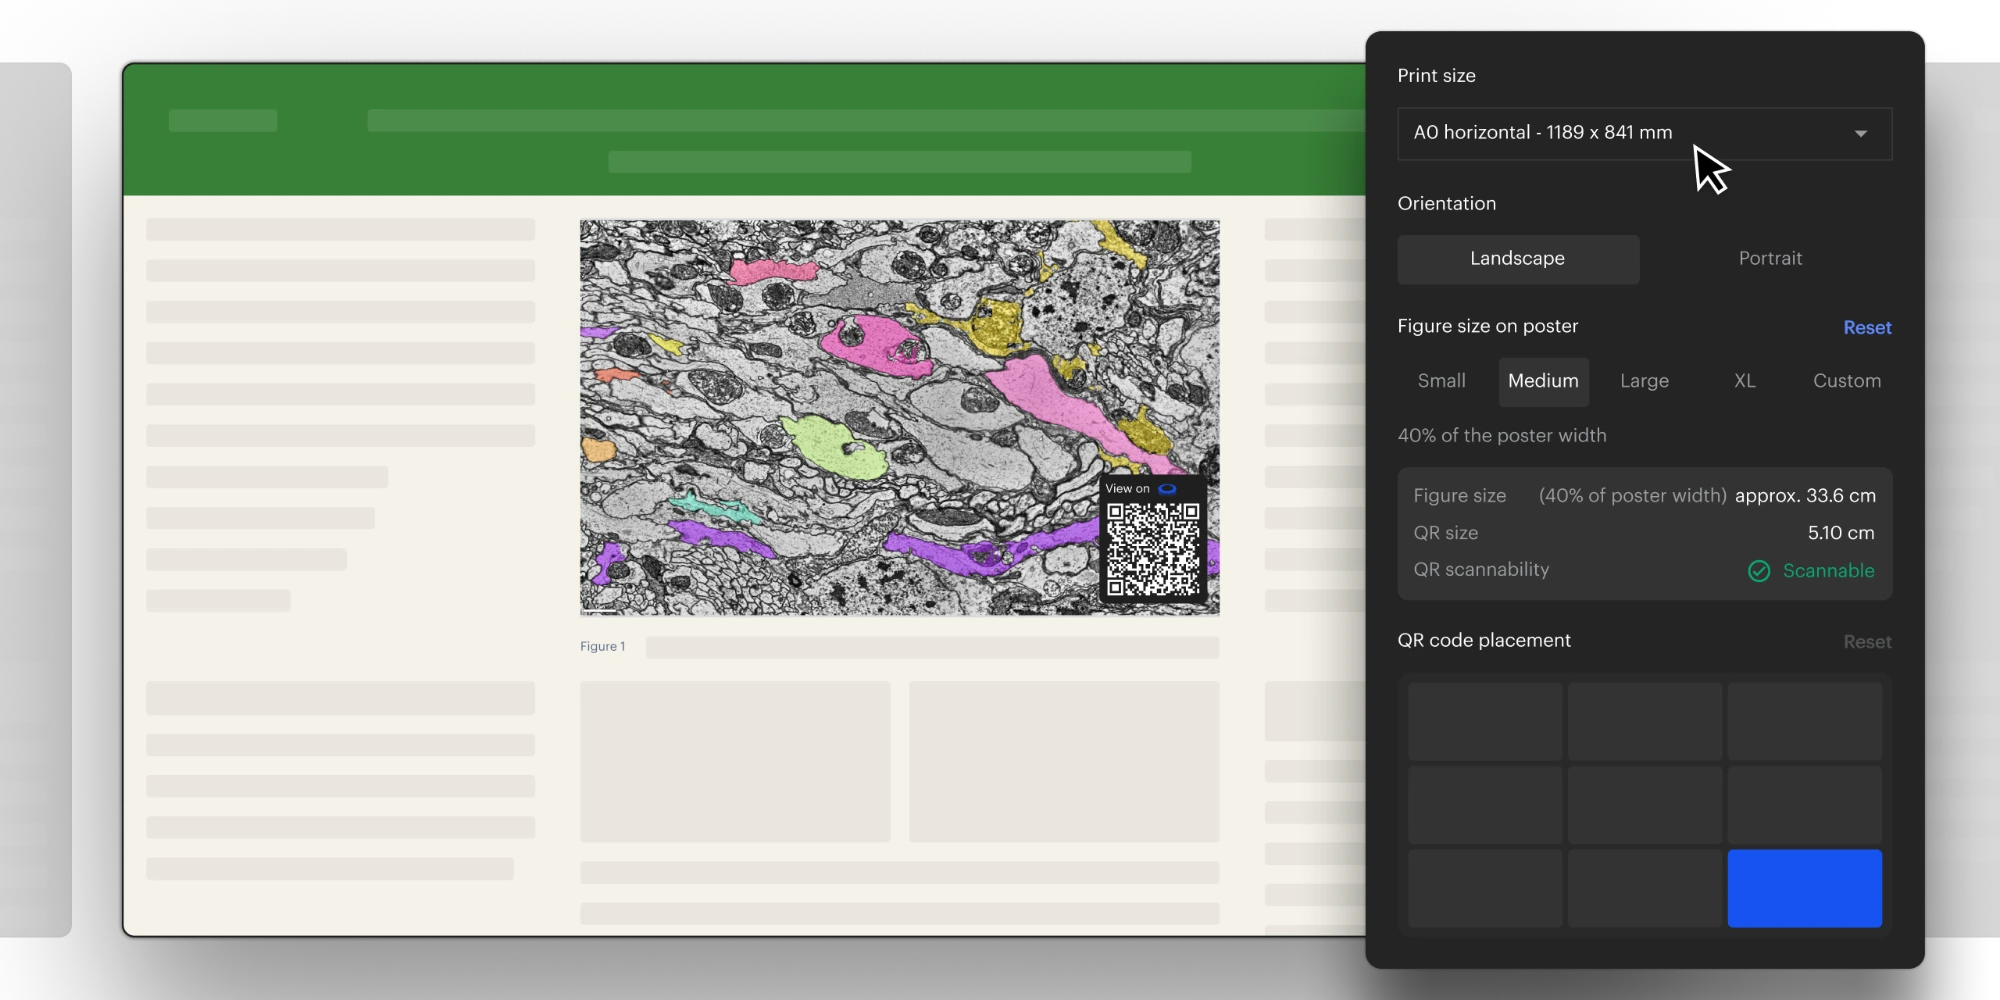Viewport: 2000px width, 1000px height.
Task: Click the 40% of the poster width text
Action: click(1502, 436)
